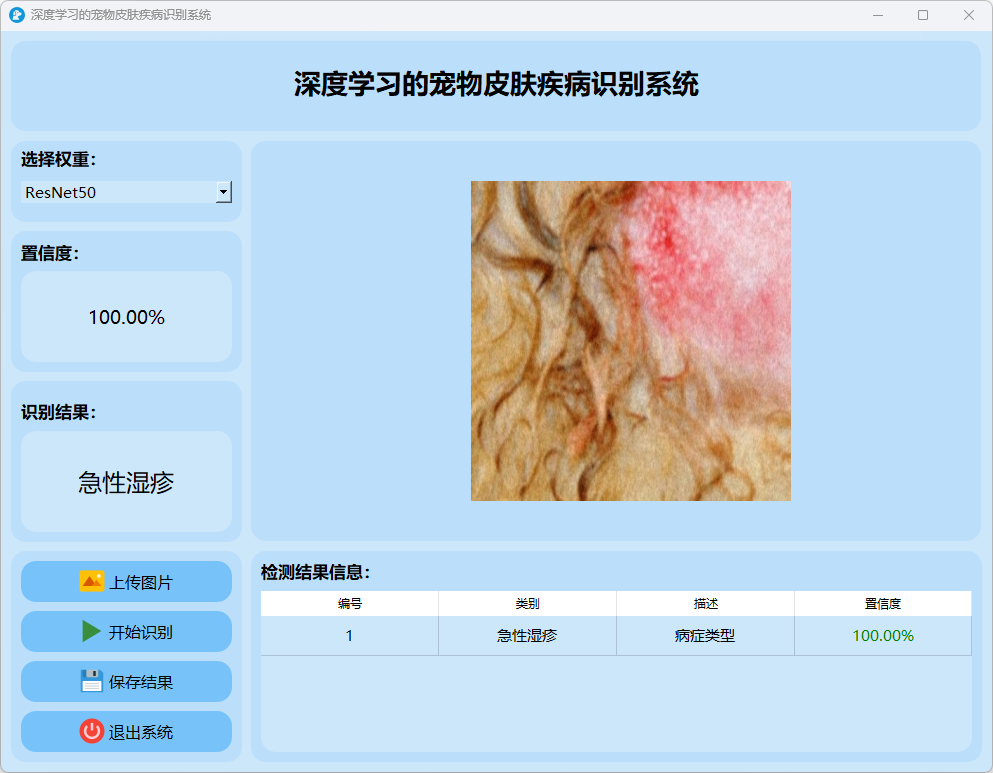
Task: Click the 检测结果信息 heading
Action: click(x=315, y=572)
